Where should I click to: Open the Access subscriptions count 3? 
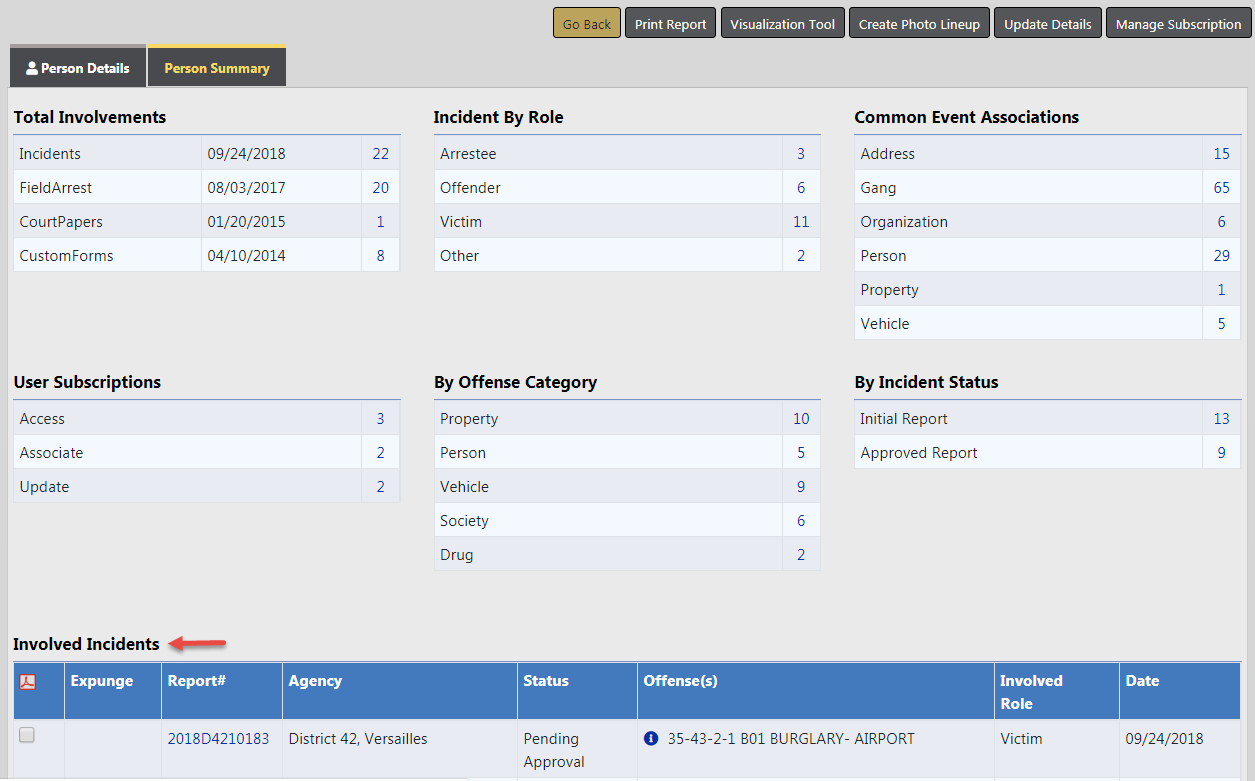tap(380, 419)
